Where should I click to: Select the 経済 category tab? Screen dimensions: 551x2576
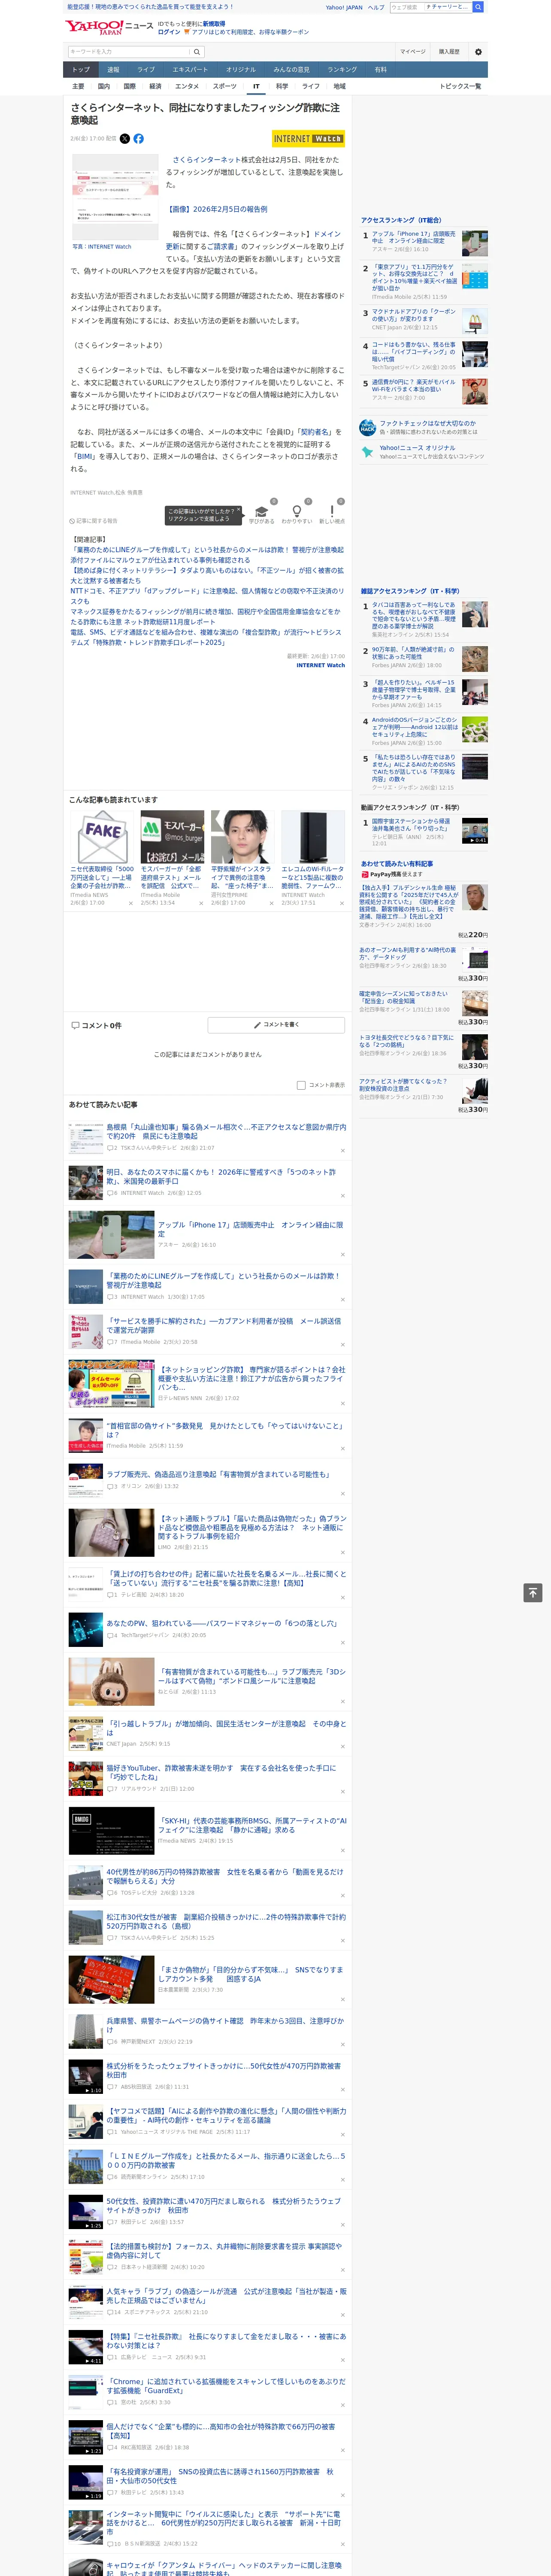tap(155, 86)
